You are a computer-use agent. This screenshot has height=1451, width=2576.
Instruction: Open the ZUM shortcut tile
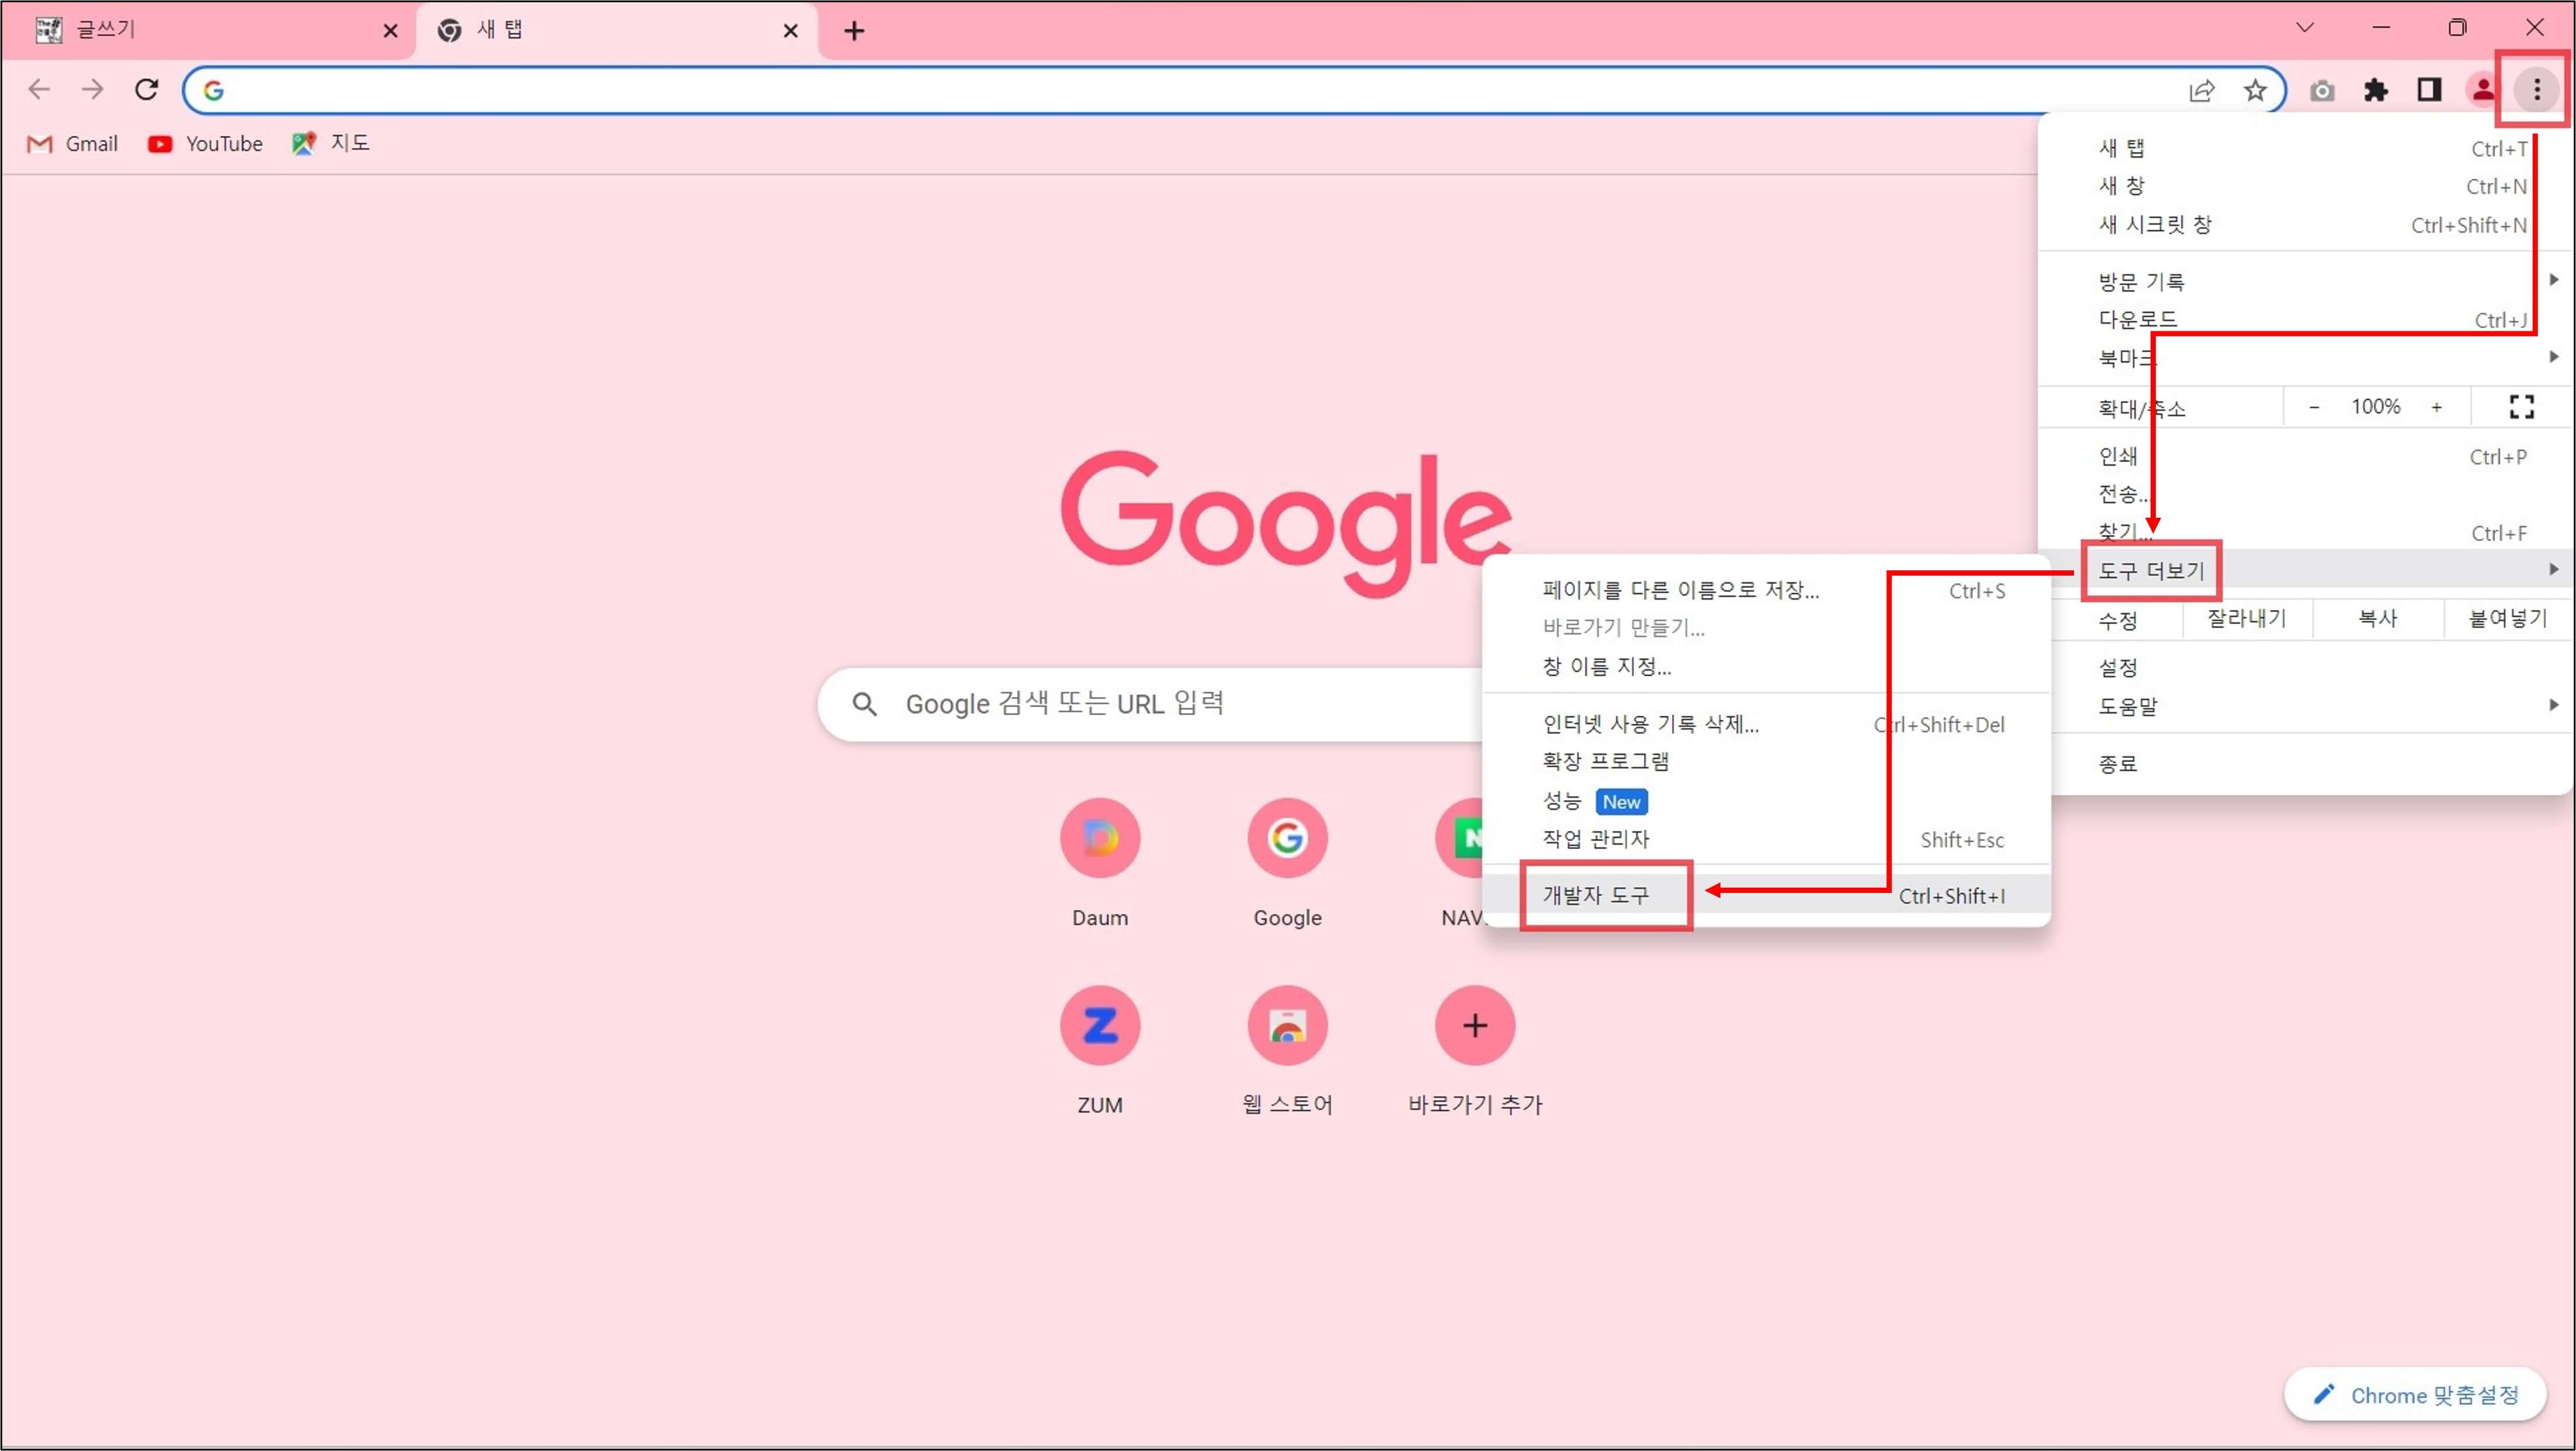click(x=1100, y=1026)
